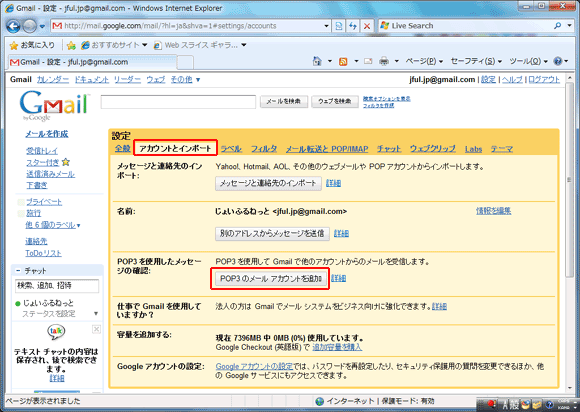This screenshot has width=580, height=412.
Task: Click the Live Search magnifier icon
Action: click(557, 26)
